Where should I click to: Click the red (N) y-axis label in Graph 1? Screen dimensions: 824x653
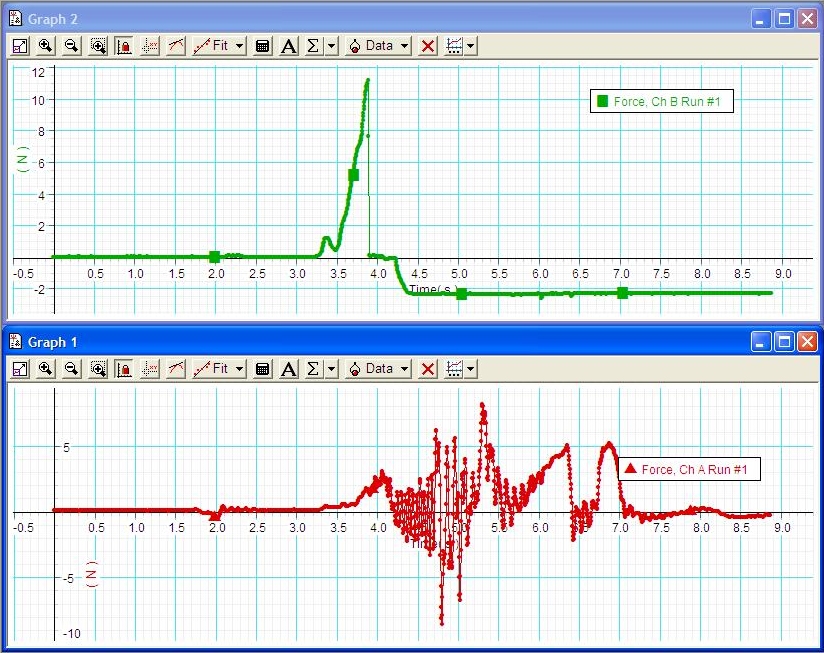tap(91, 574)
